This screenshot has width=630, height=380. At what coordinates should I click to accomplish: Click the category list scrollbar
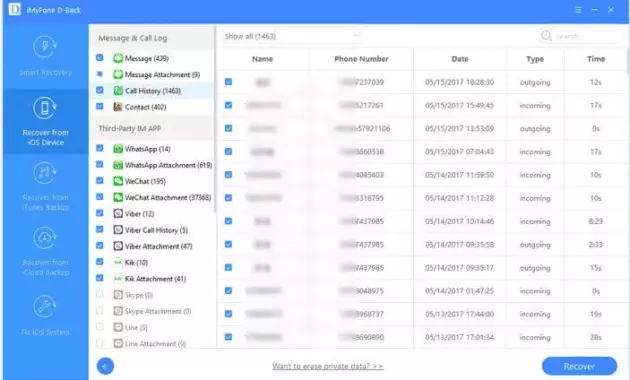pos(215,118)
